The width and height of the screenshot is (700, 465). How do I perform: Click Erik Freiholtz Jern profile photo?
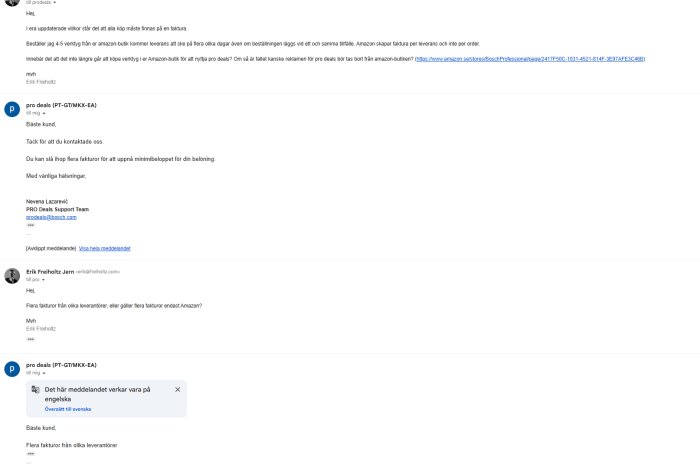tap(12, 276)
